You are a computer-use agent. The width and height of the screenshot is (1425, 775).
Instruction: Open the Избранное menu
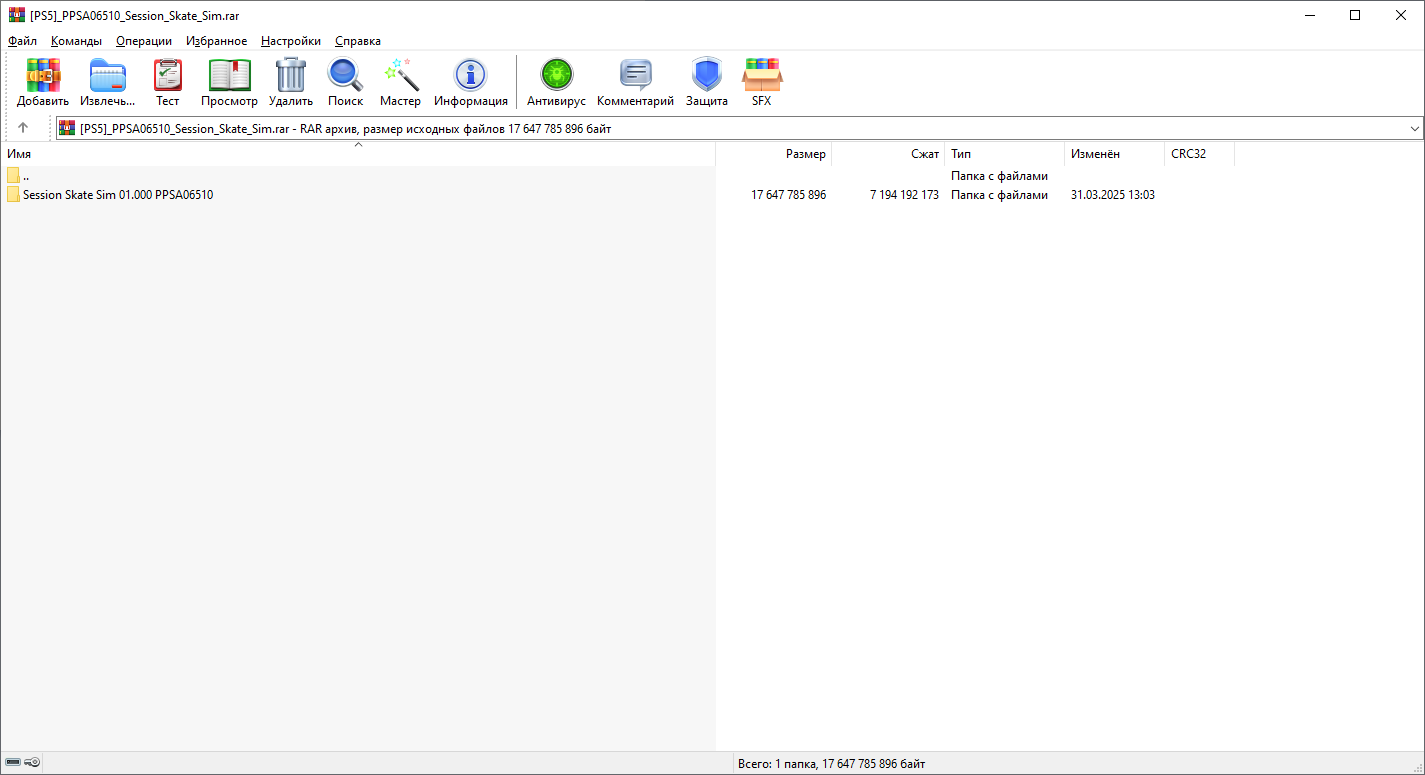216,41
